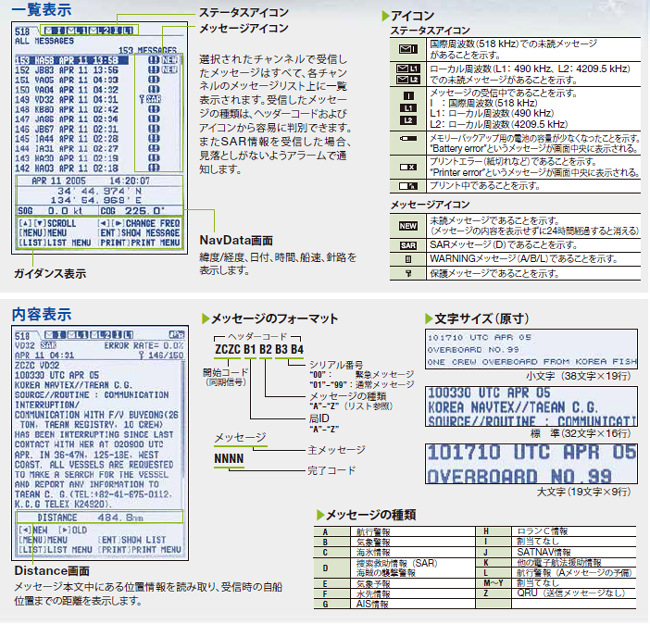Click the NEW icon on message row 152
Image resolution: width=650 pixels, height=624 pixels.
coord(169,70)
